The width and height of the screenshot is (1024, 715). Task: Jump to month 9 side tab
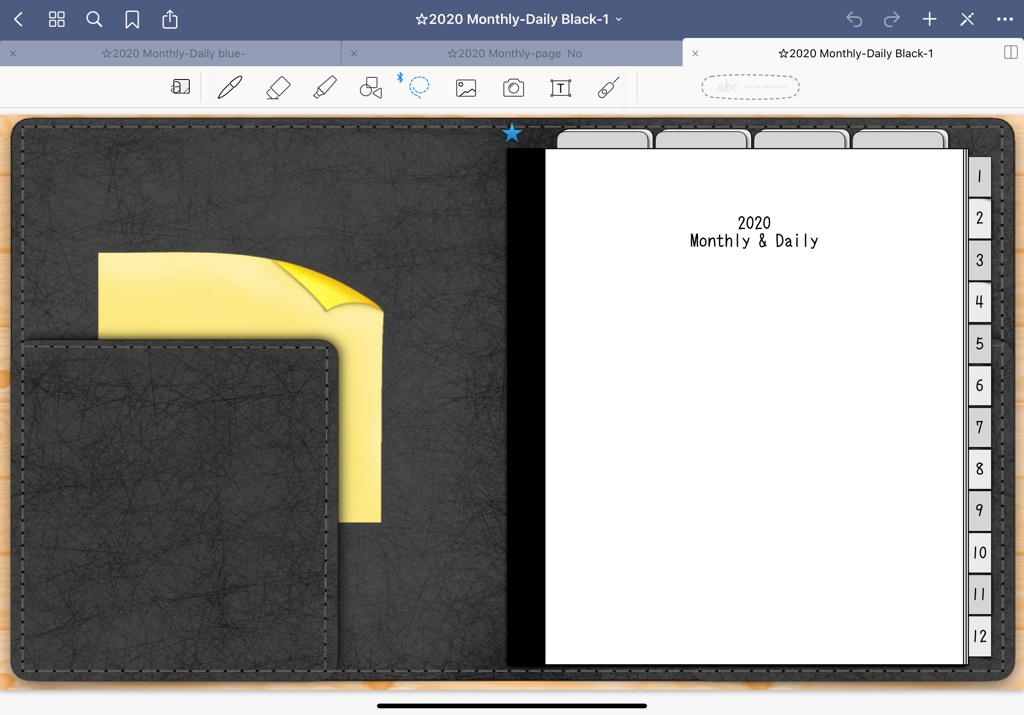click(x=980, y=511)
